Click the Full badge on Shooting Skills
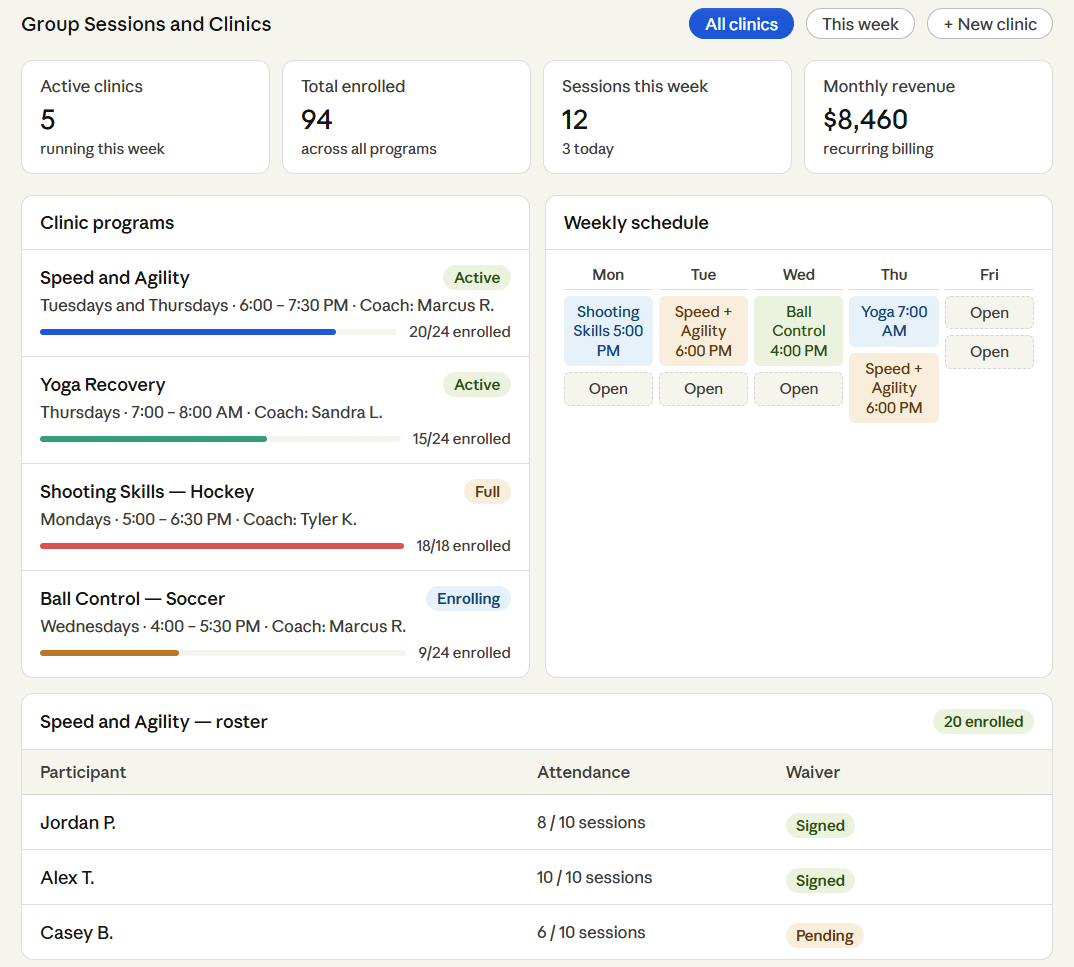Screen dimensions: 1074x967 coord(487,492)
